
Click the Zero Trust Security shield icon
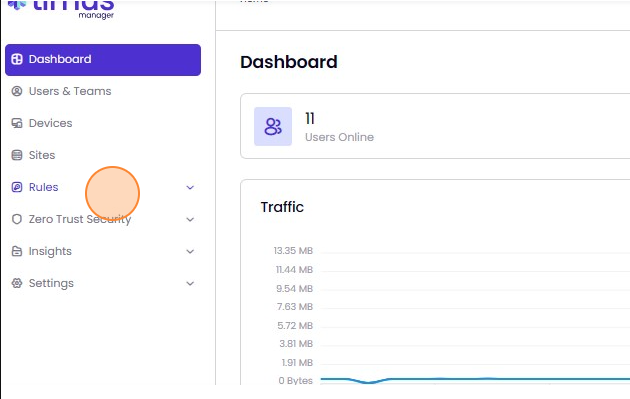[x=17, y=219]
